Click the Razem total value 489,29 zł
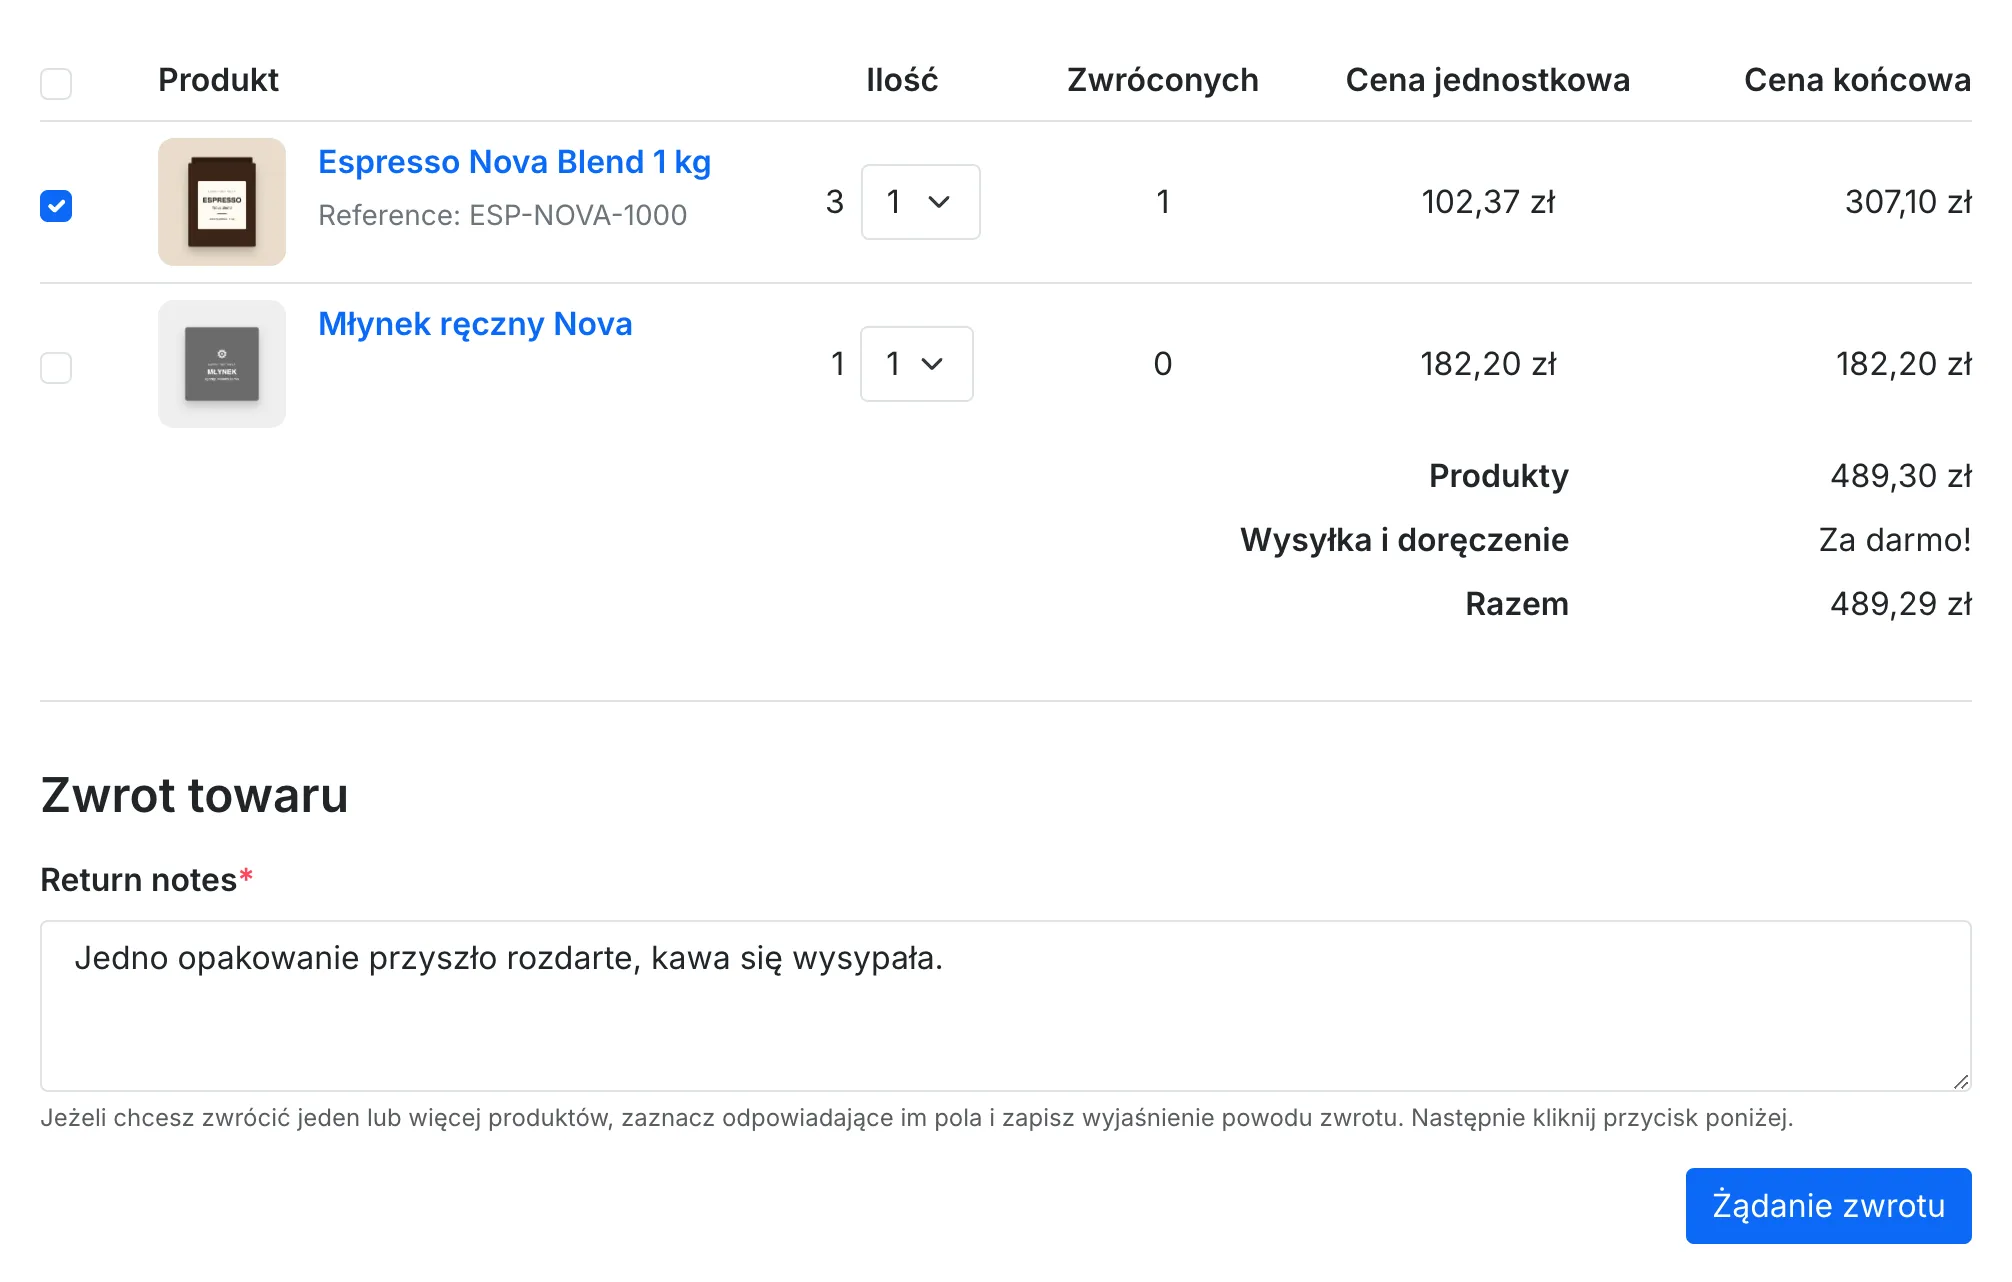This screenshot has width=2012, height=1282. coord(1900,604)
